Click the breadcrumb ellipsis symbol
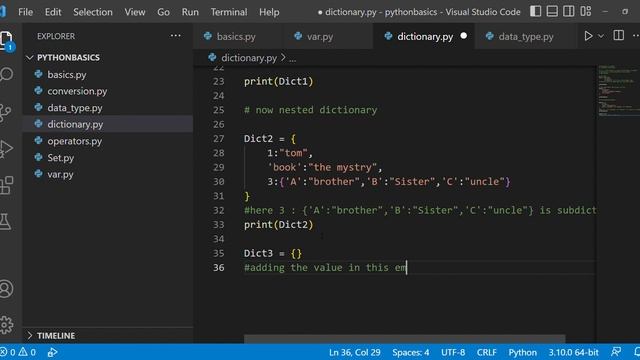 click(293, 58)
